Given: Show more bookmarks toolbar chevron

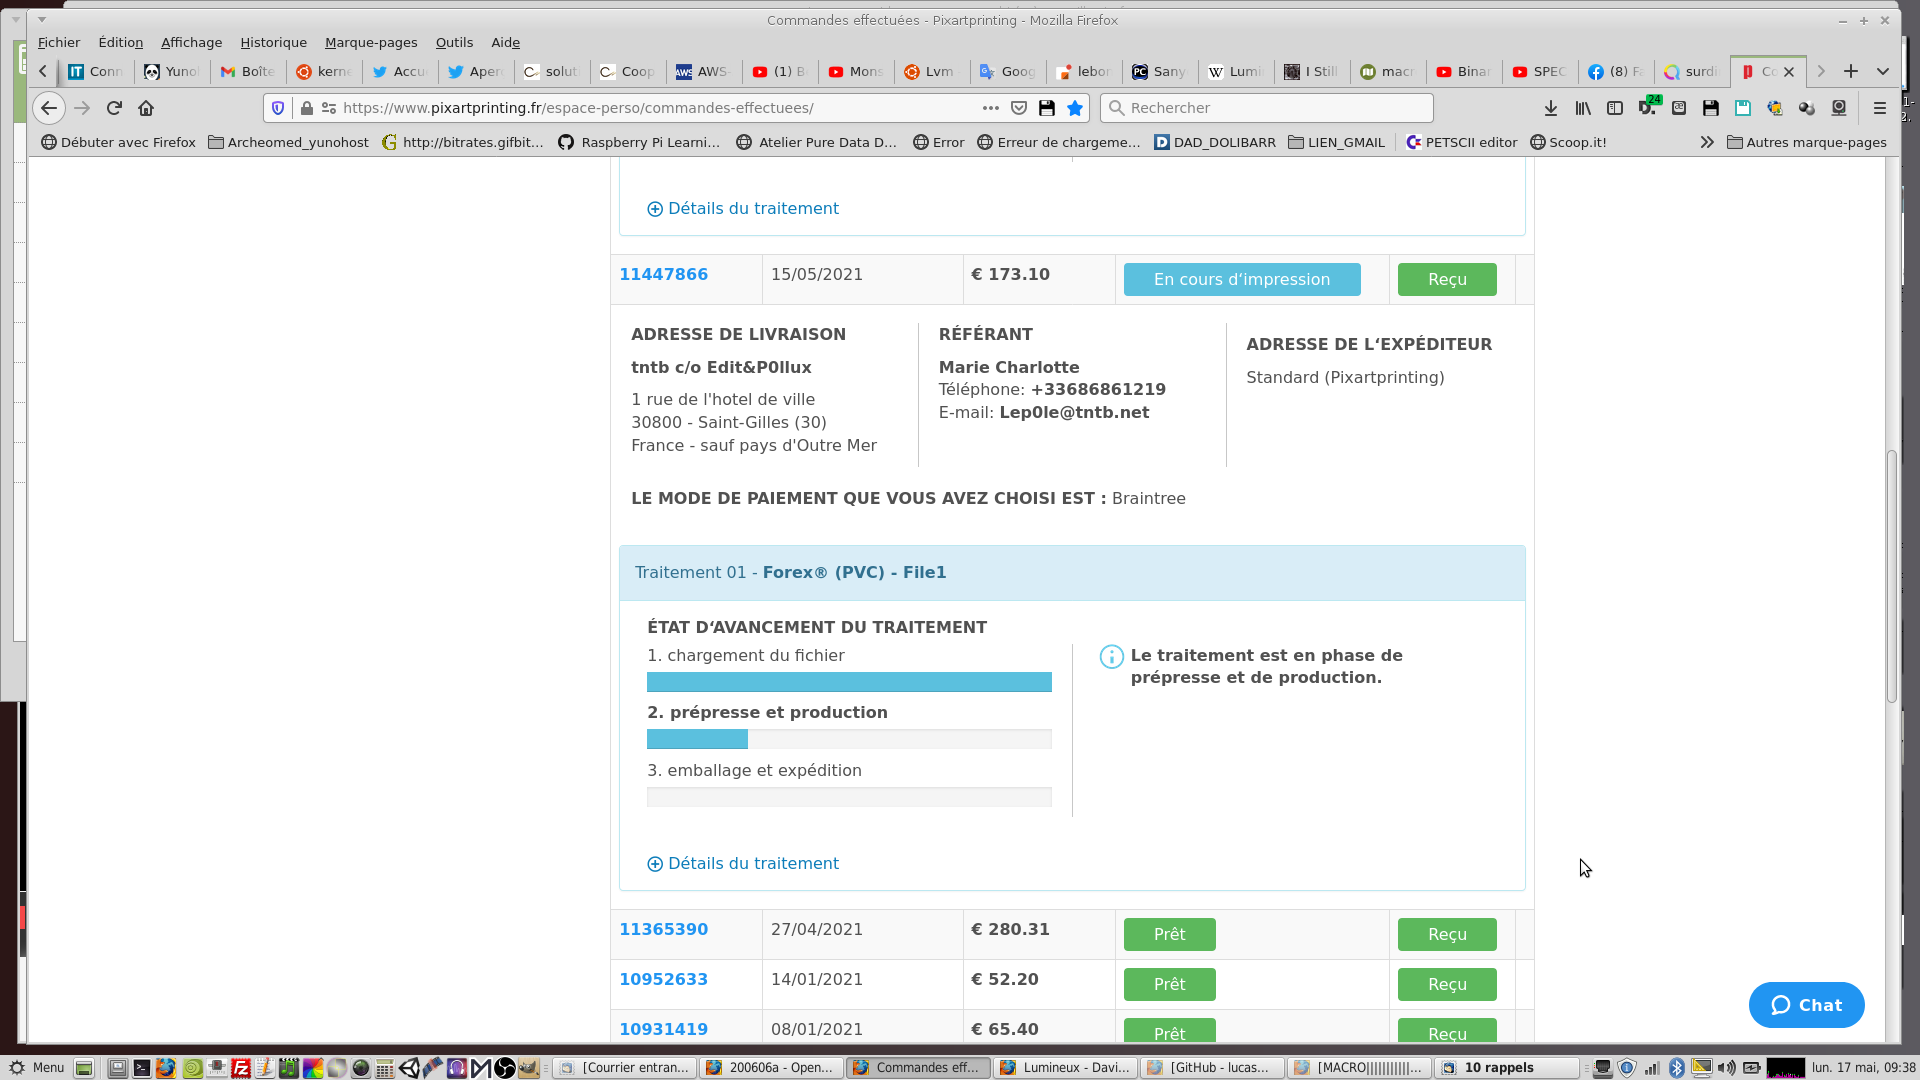Looking at the screenshot, I should point(1706,142).
